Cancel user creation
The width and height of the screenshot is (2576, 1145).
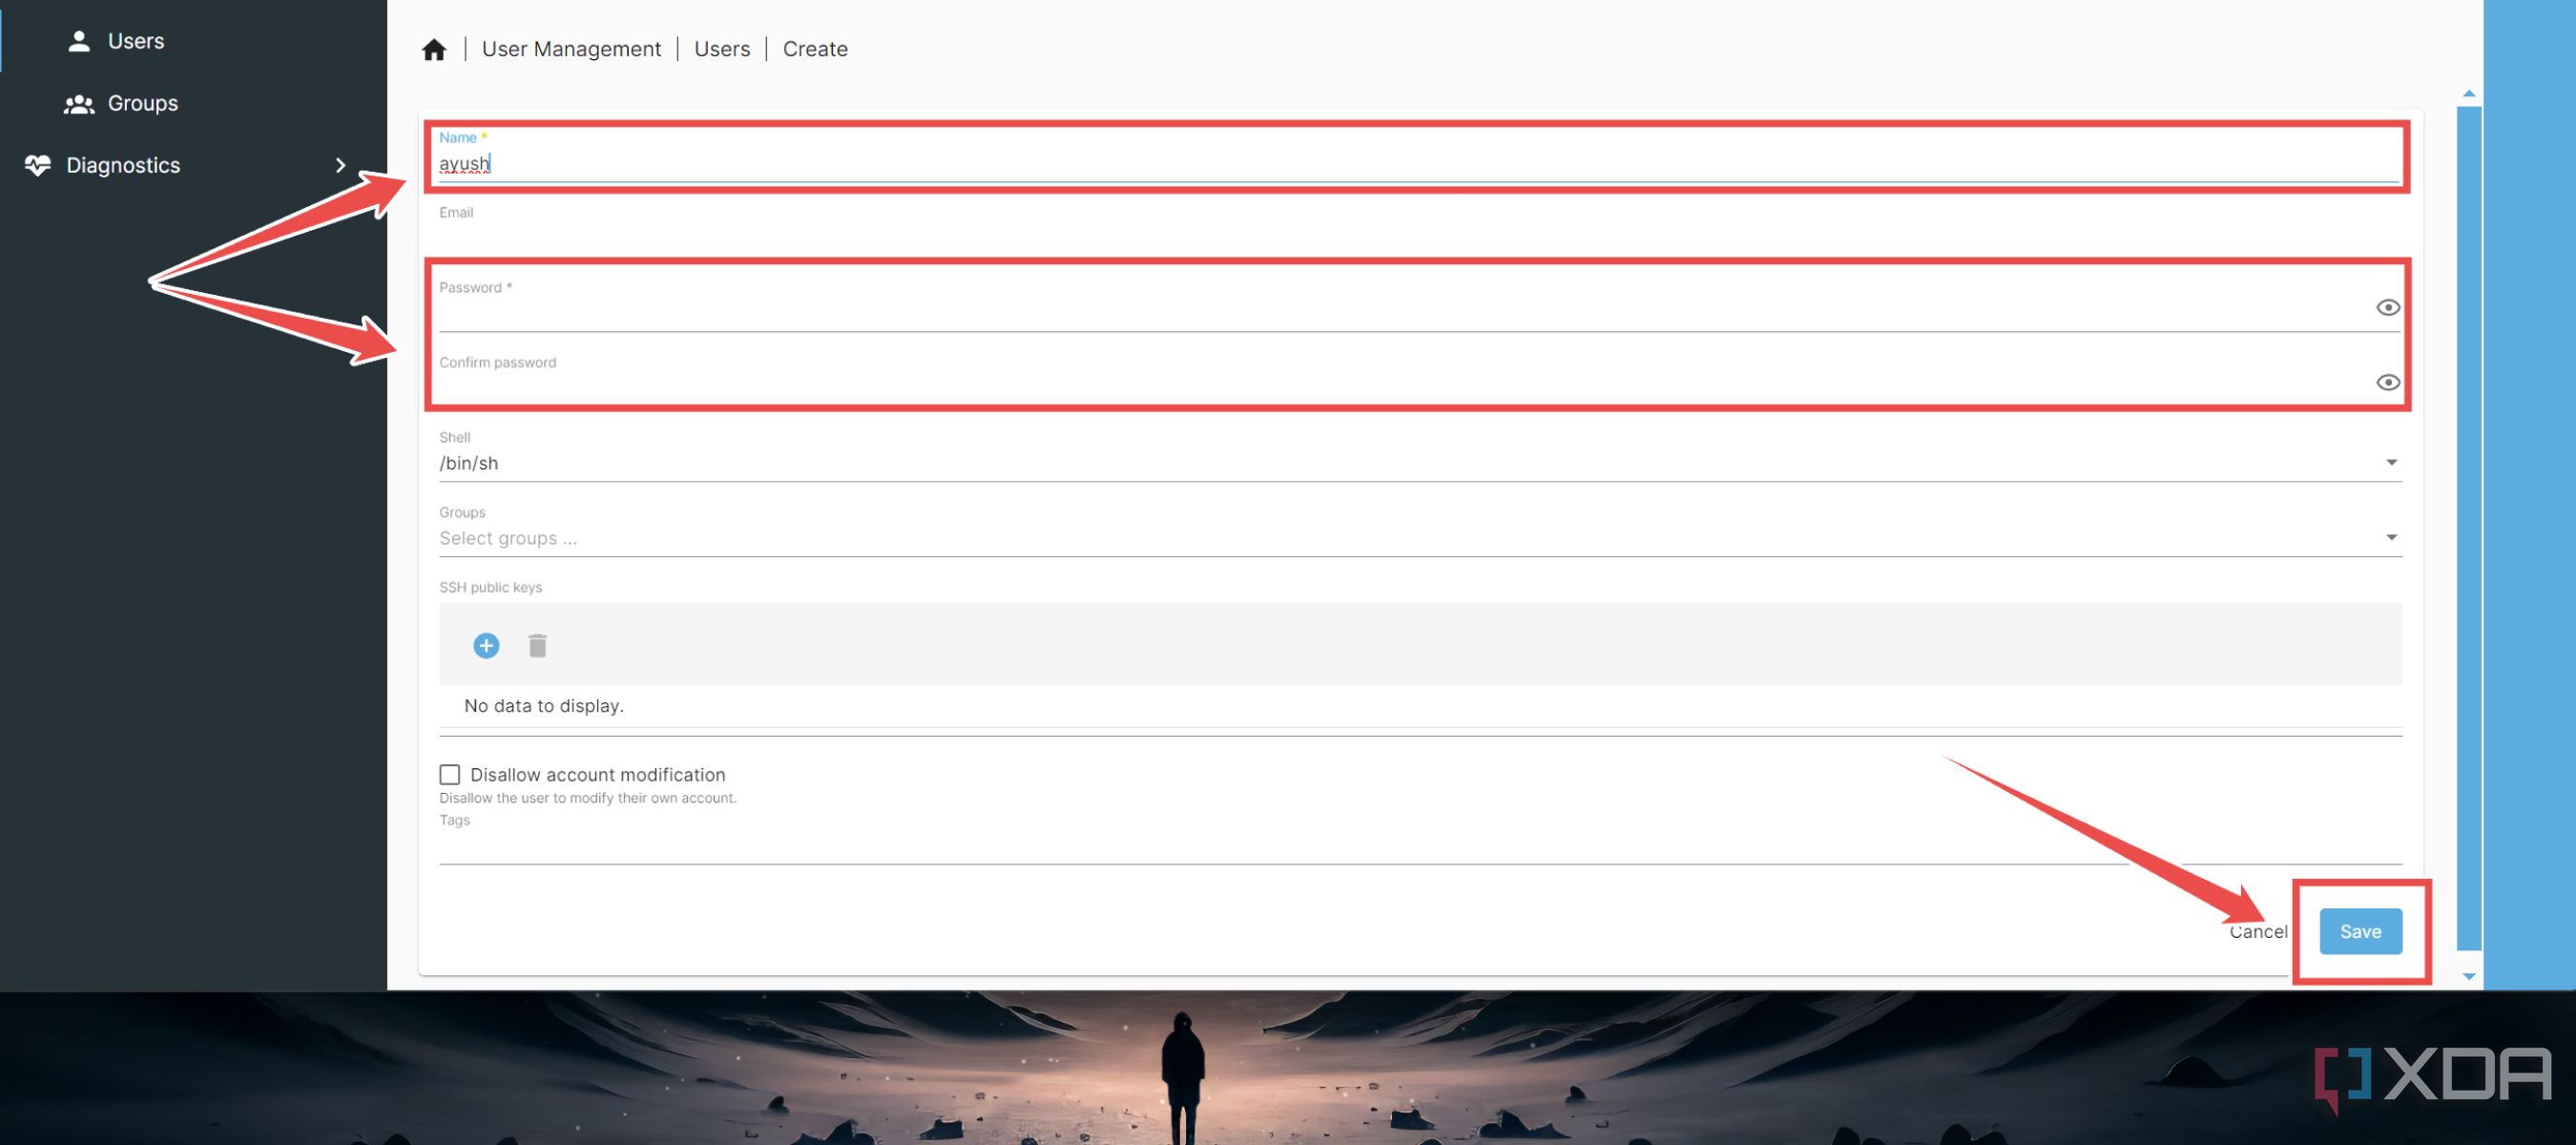tap(2258, 932)
